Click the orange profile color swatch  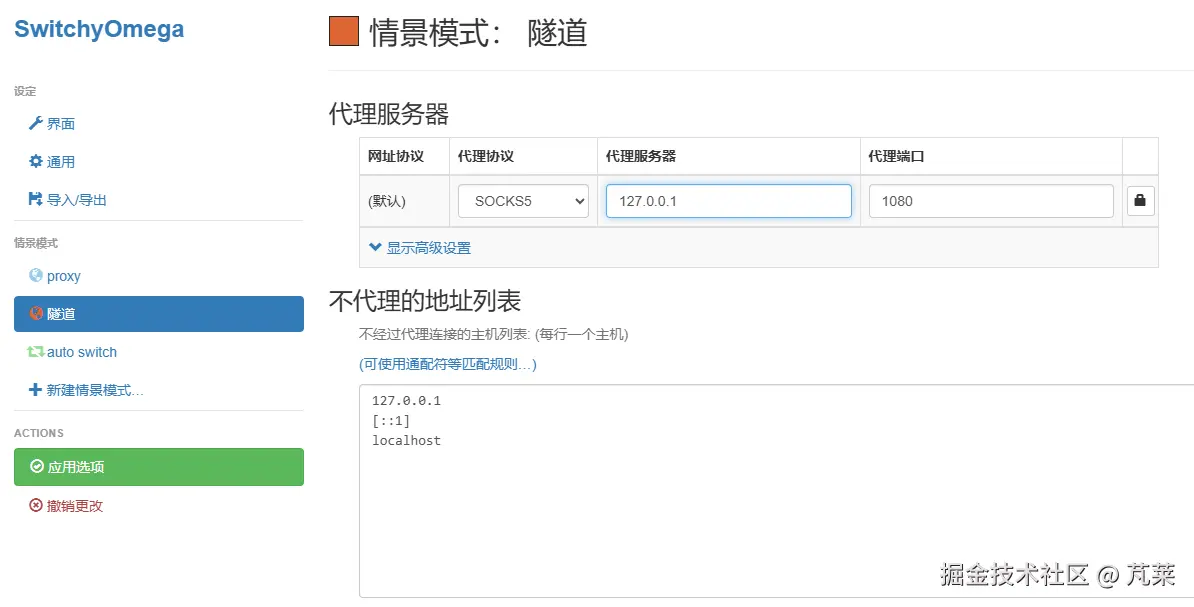pos(343,32)
